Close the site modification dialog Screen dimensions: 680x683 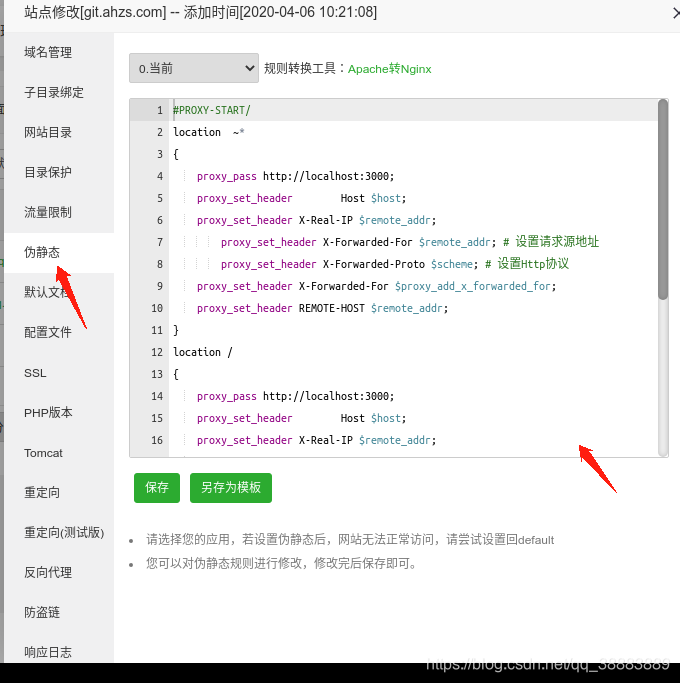click(675, 14)
